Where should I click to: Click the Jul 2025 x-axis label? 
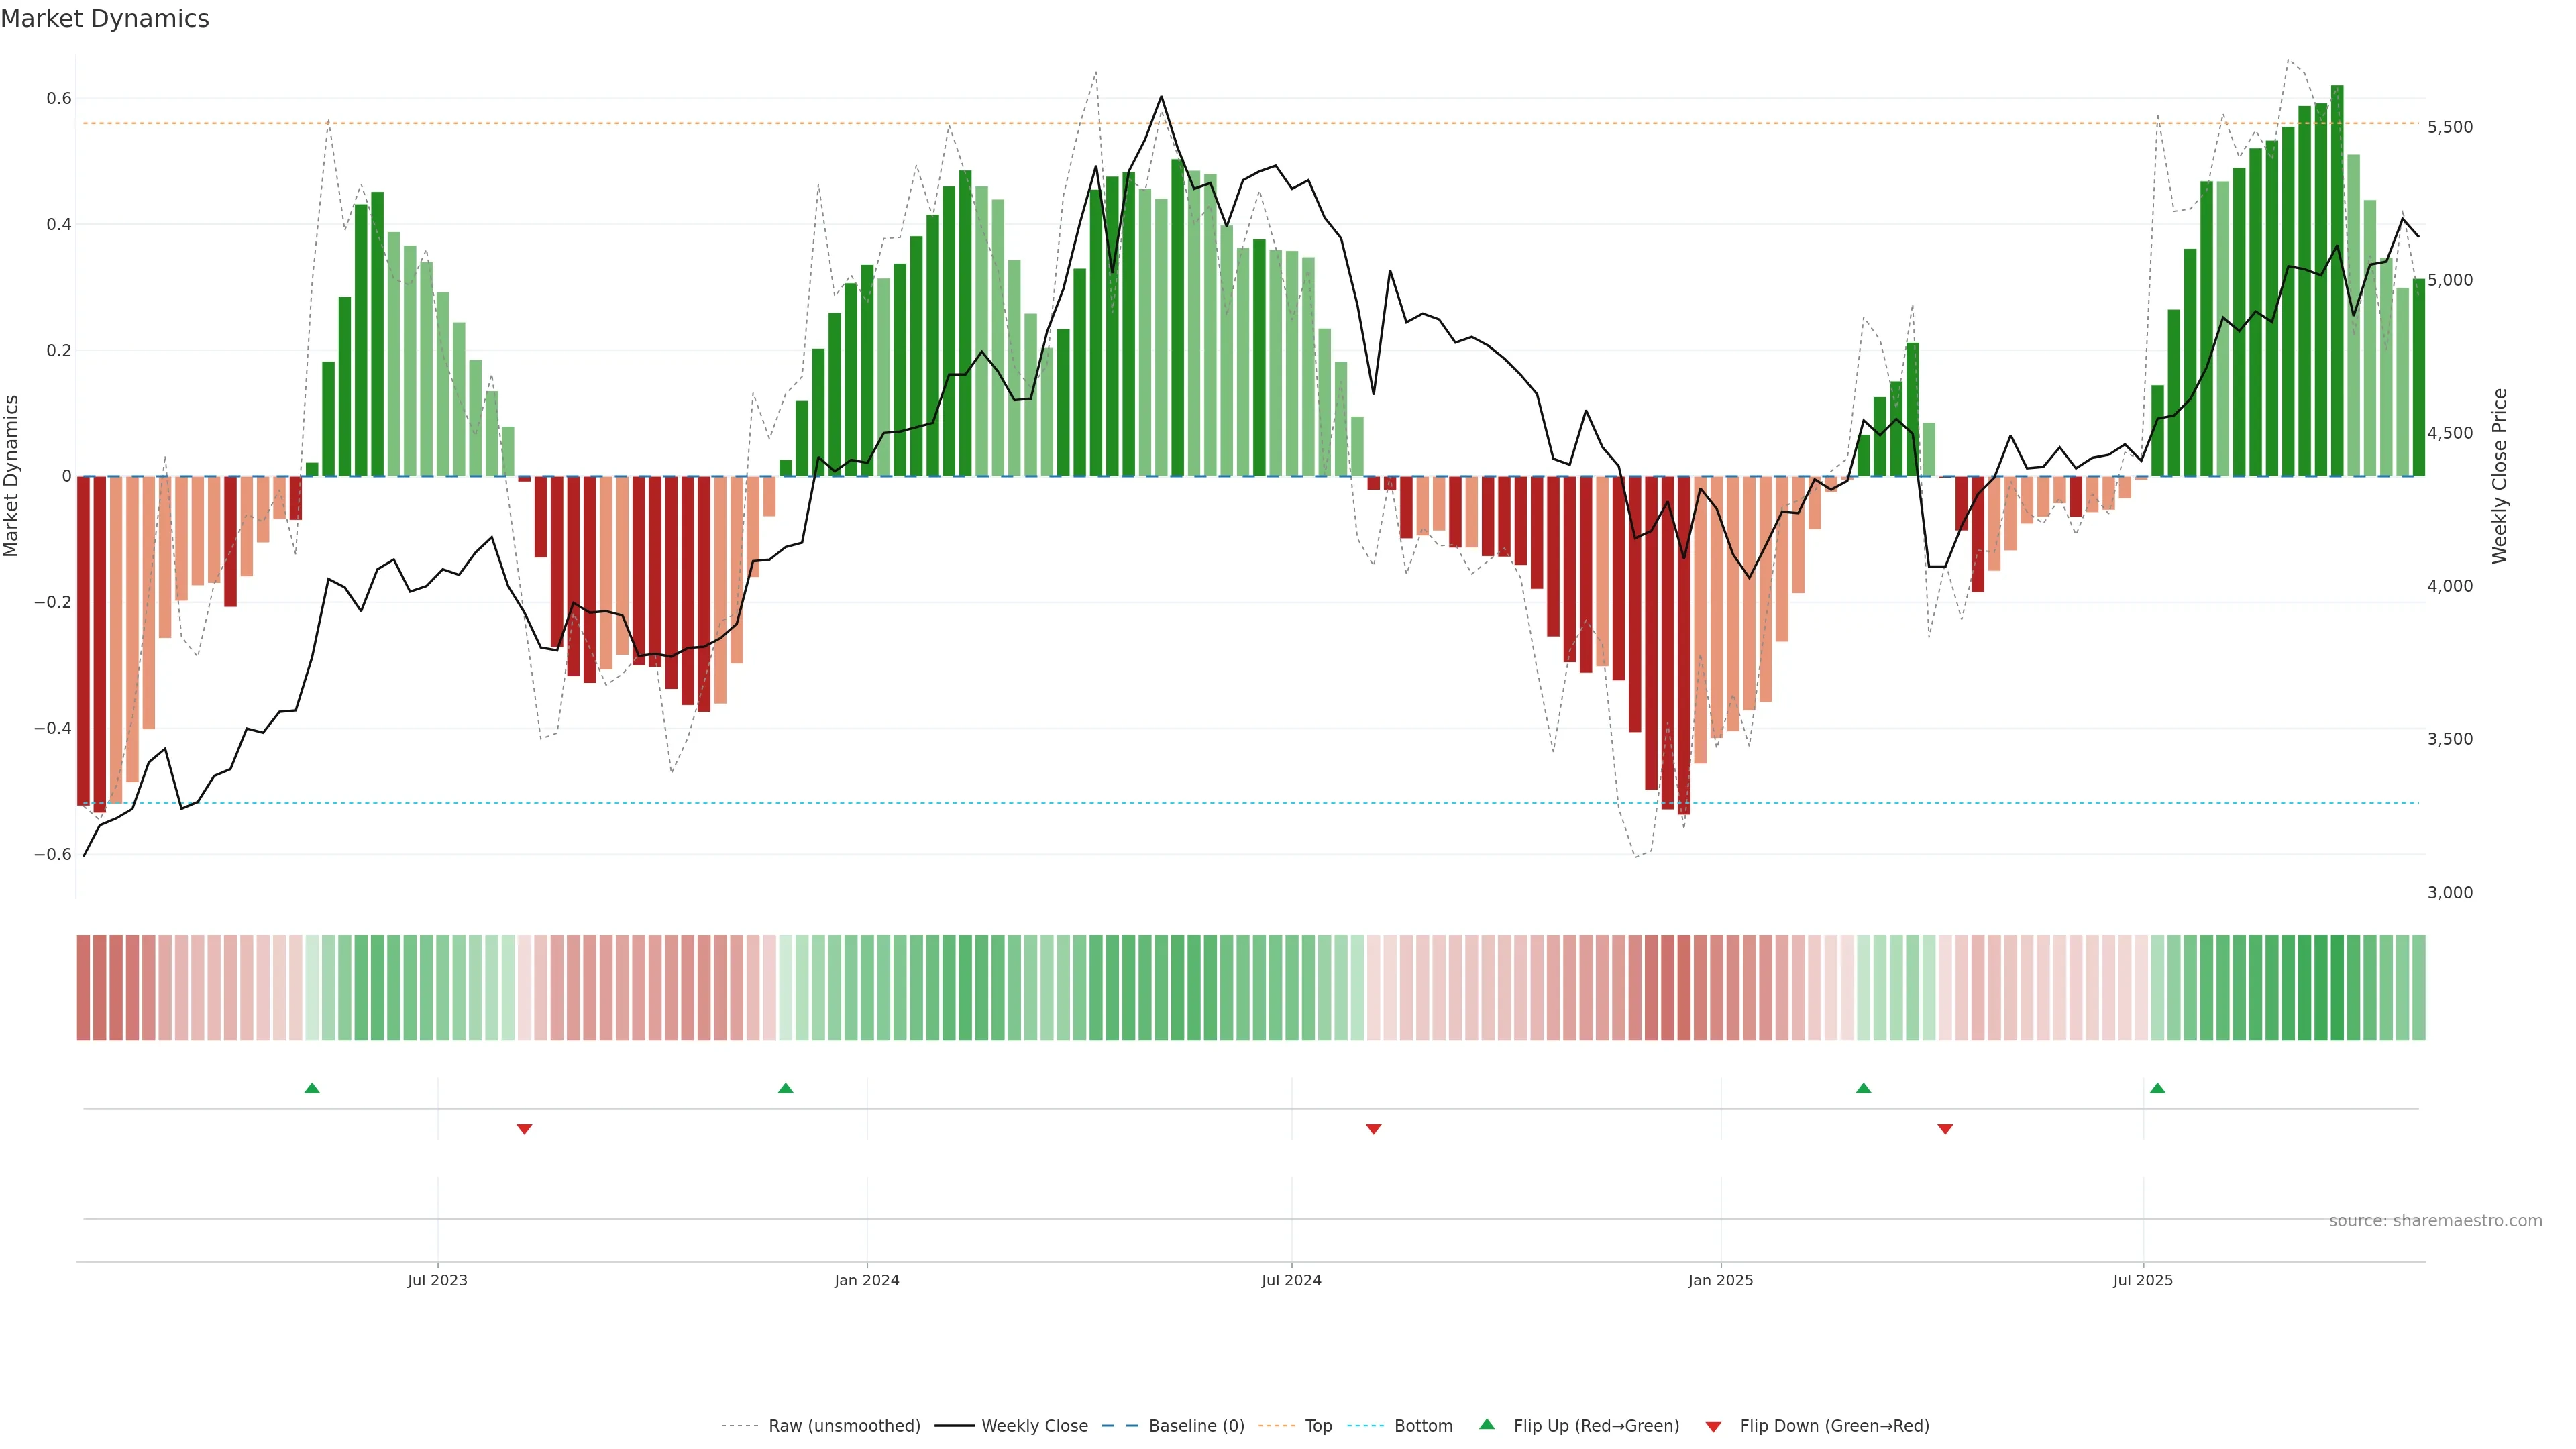(x=2143, y=1280)
